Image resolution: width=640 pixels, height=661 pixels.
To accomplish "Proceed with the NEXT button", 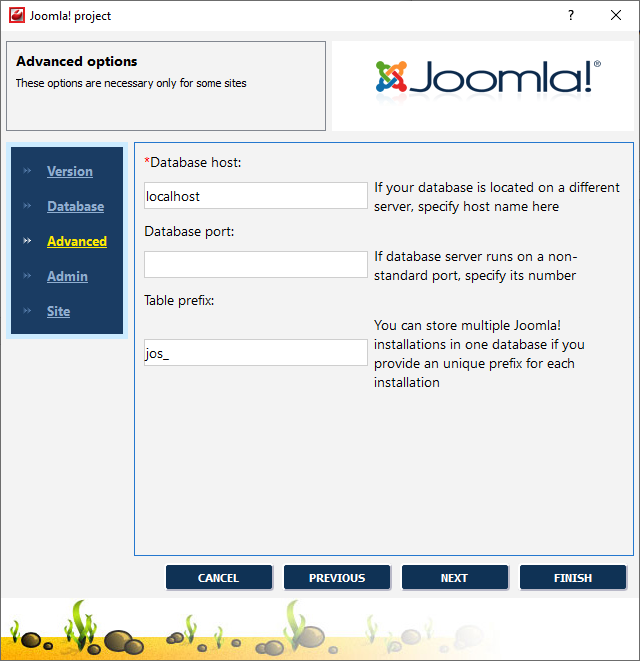I will [454, 578].
